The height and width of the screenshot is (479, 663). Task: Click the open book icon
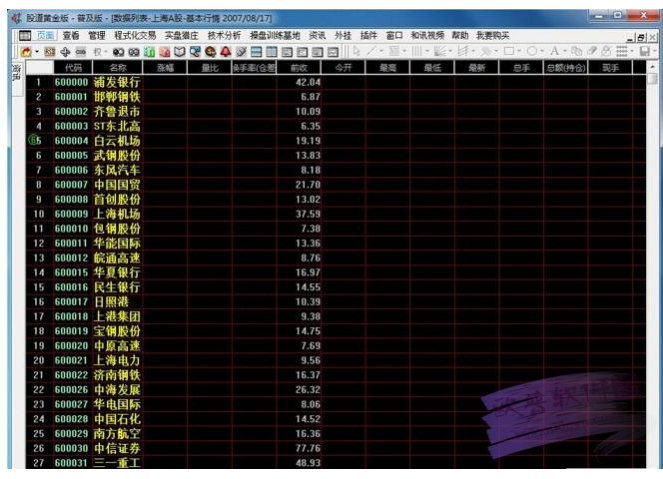tap(180, 52)
